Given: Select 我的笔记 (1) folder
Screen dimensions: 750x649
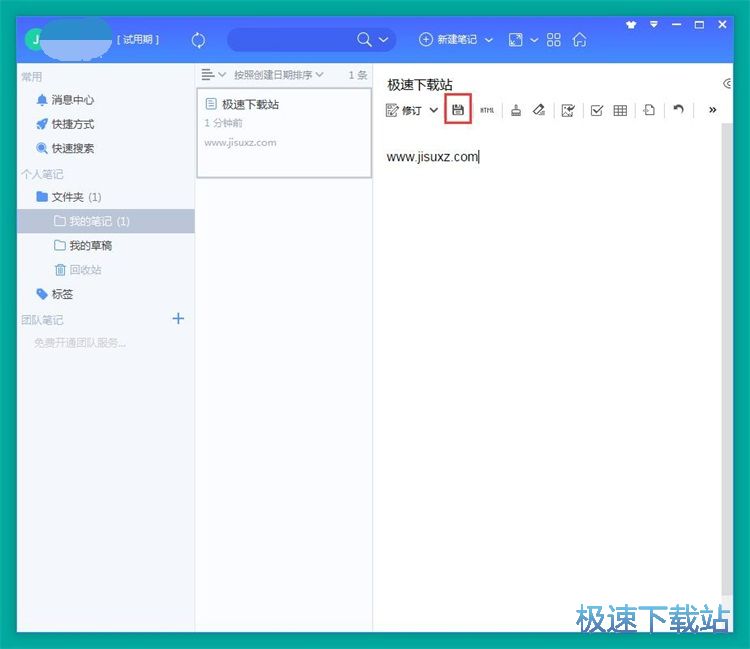Looking at the screenshot, I should [106, 221].
